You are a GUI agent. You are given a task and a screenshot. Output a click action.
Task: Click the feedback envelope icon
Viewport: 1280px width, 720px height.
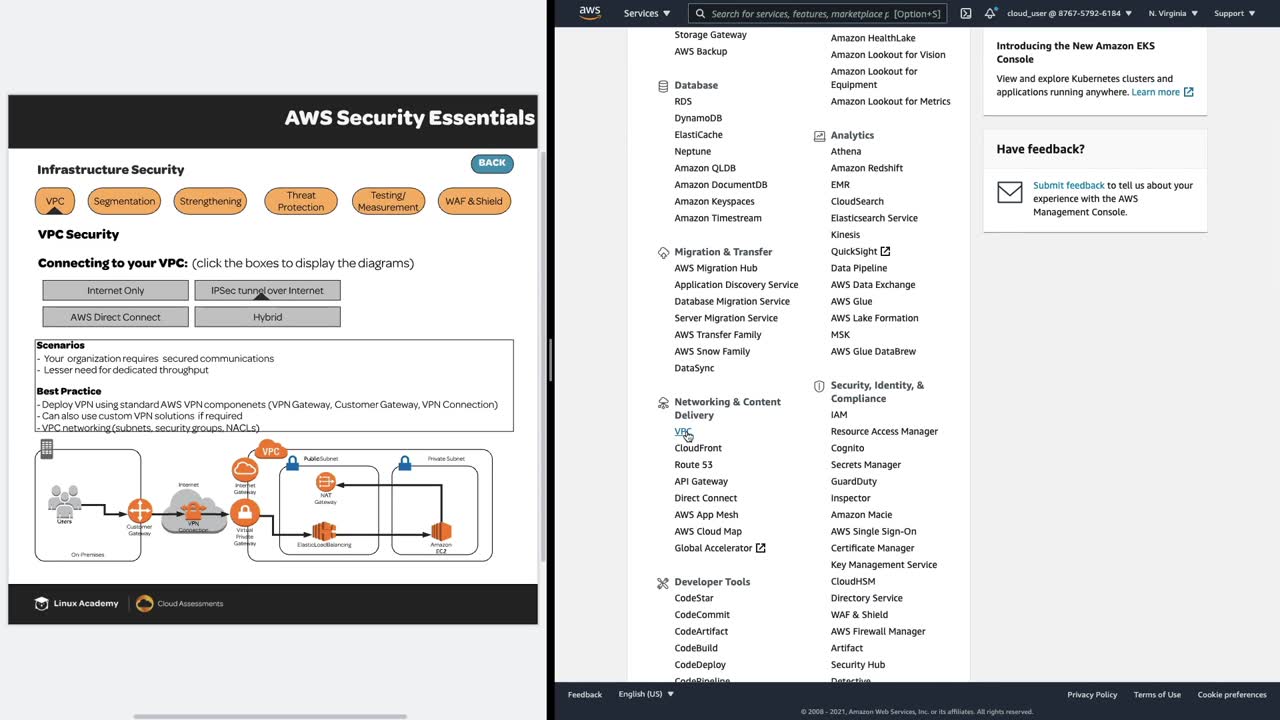click(1010, 192)
